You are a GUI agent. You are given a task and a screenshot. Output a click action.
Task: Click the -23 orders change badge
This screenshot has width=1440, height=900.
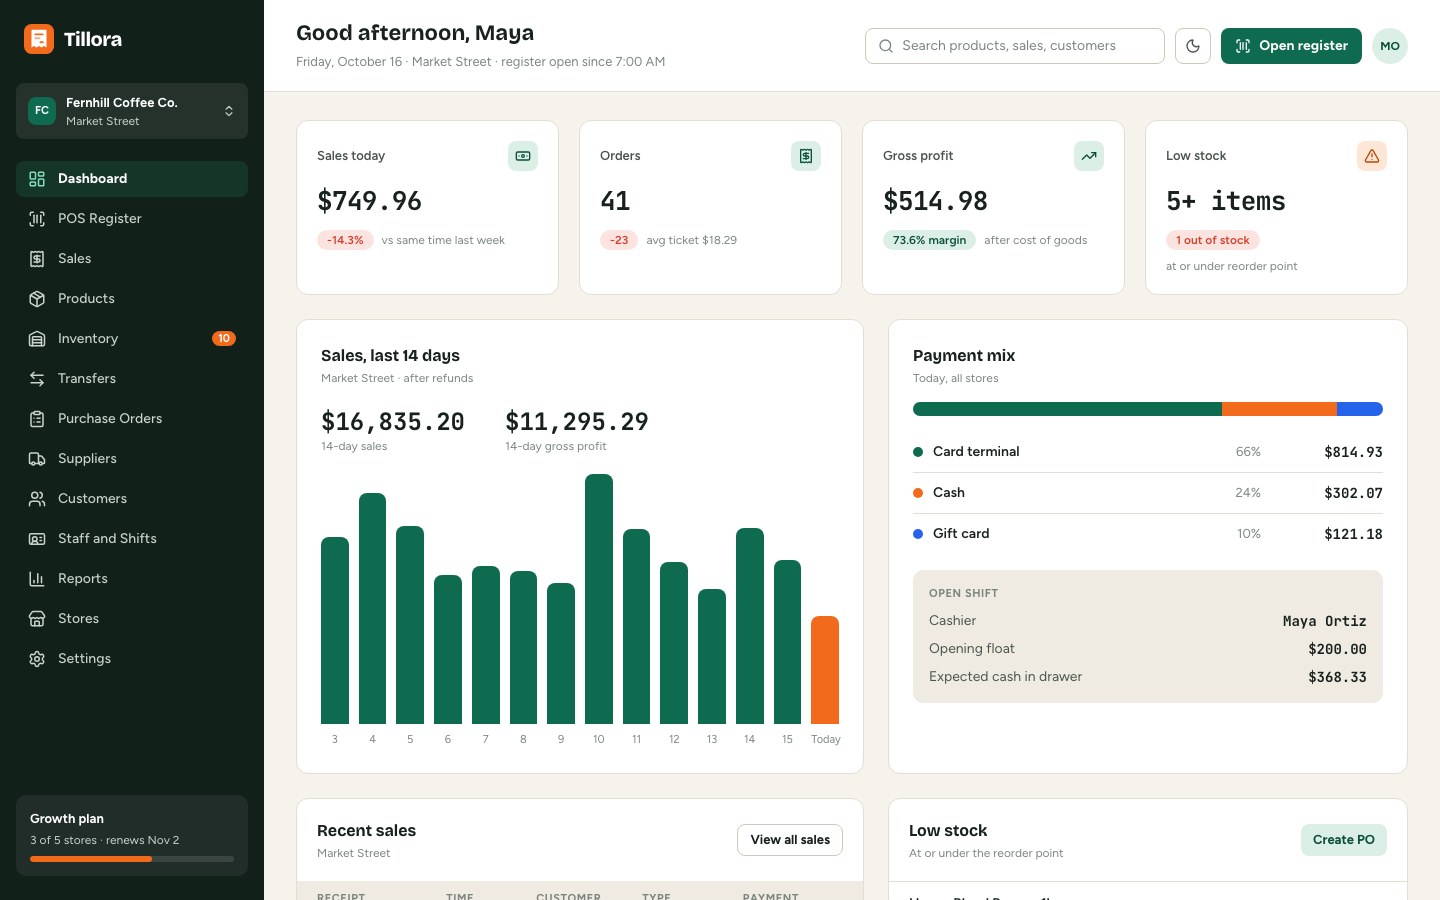[619, 240]
